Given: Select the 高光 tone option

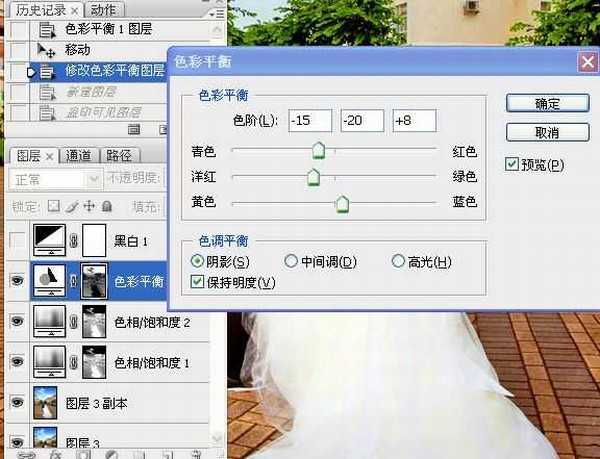Looking at the screenshot, I should [x=398, y=262].
